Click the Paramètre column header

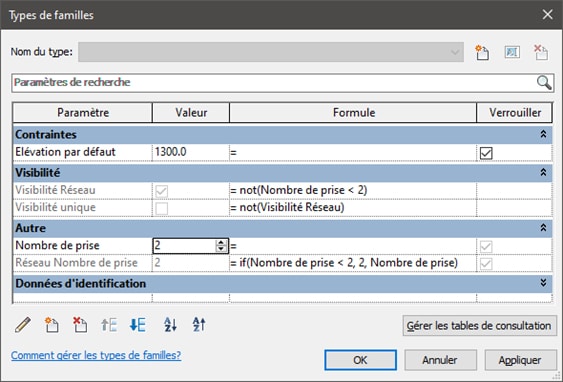click(x=83, y=113)
